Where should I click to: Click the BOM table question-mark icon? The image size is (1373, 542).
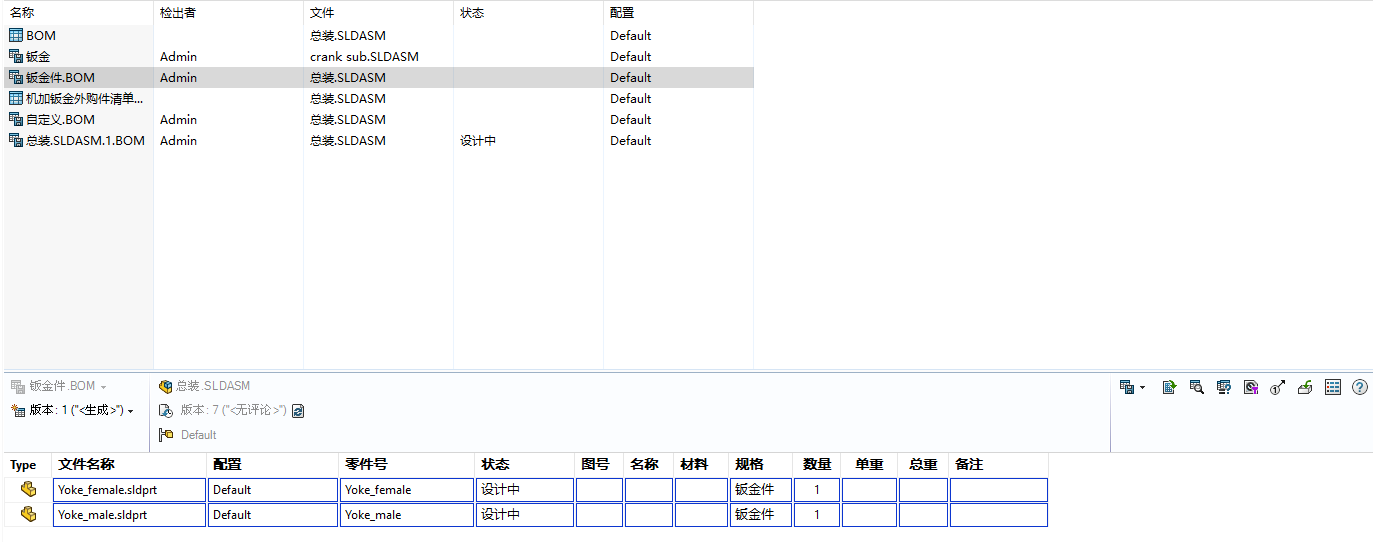tap(1223, 387)
